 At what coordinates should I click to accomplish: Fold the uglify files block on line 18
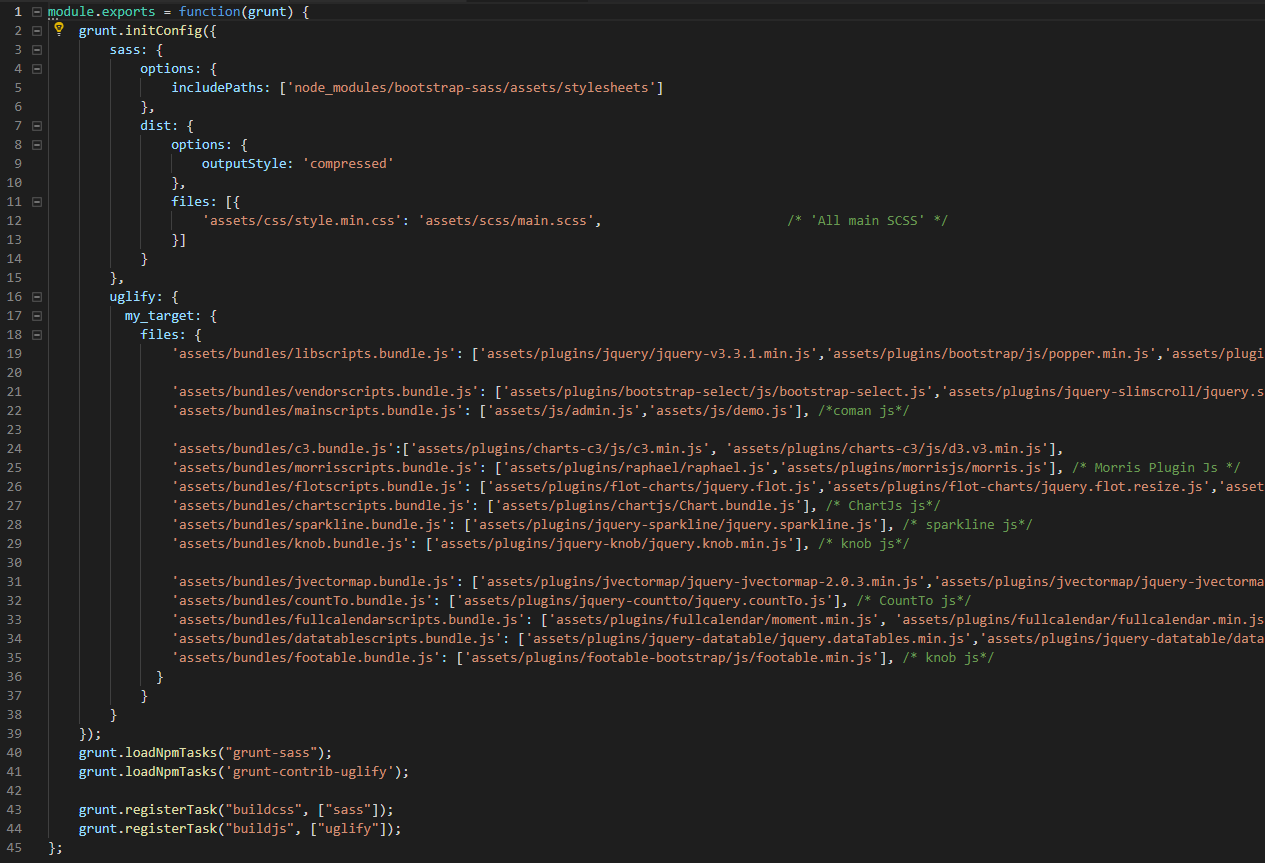pos(37,335)
